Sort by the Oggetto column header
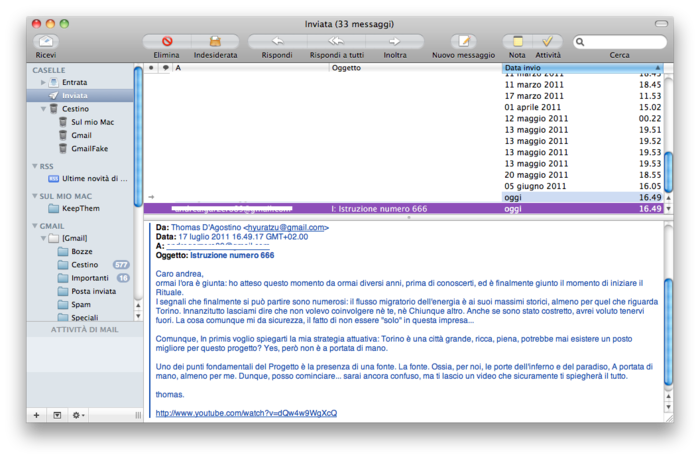Screen dimensions: 700x459 pos(416,68)
